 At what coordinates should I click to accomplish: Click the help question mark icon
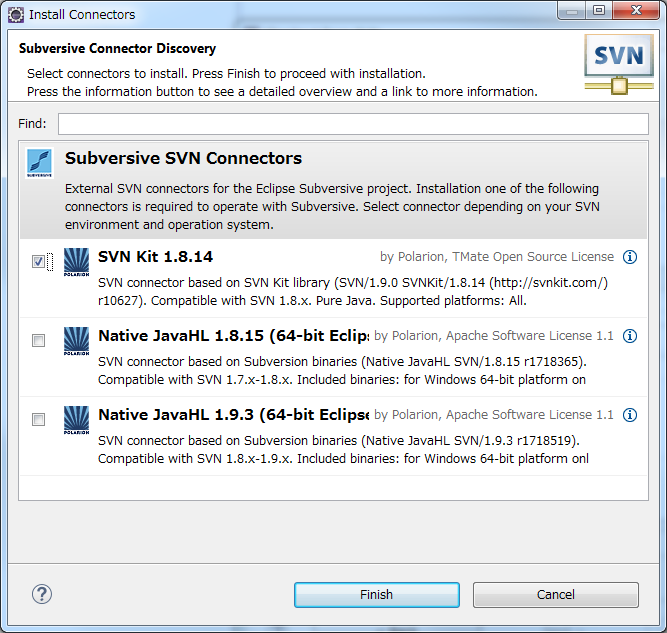tap(42, 594)
